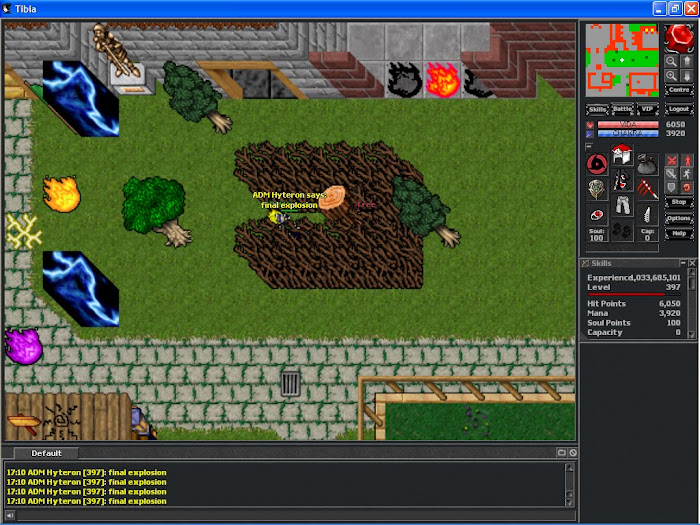Click Skills window scroll down arrow
Image resolution: width=700 pixels, height=525 pixels.
(x=692, y=334)
